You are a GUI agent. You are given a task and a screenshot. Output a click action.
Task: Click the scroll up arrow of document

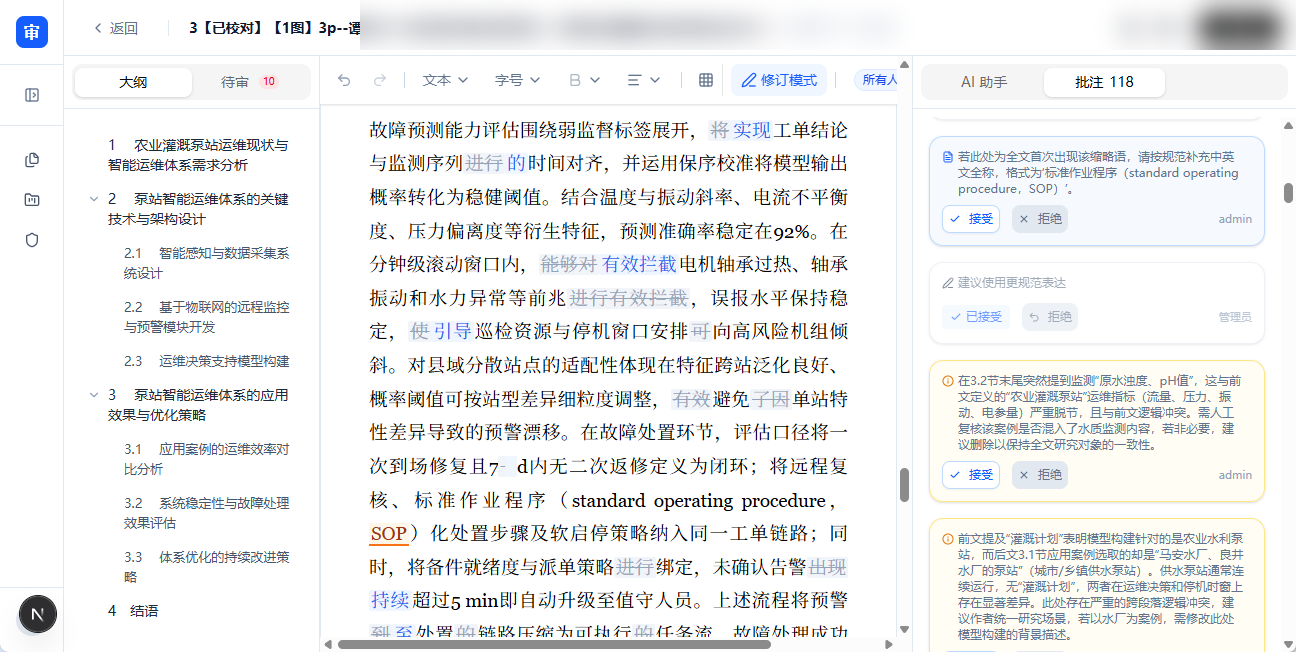[904, 66]
